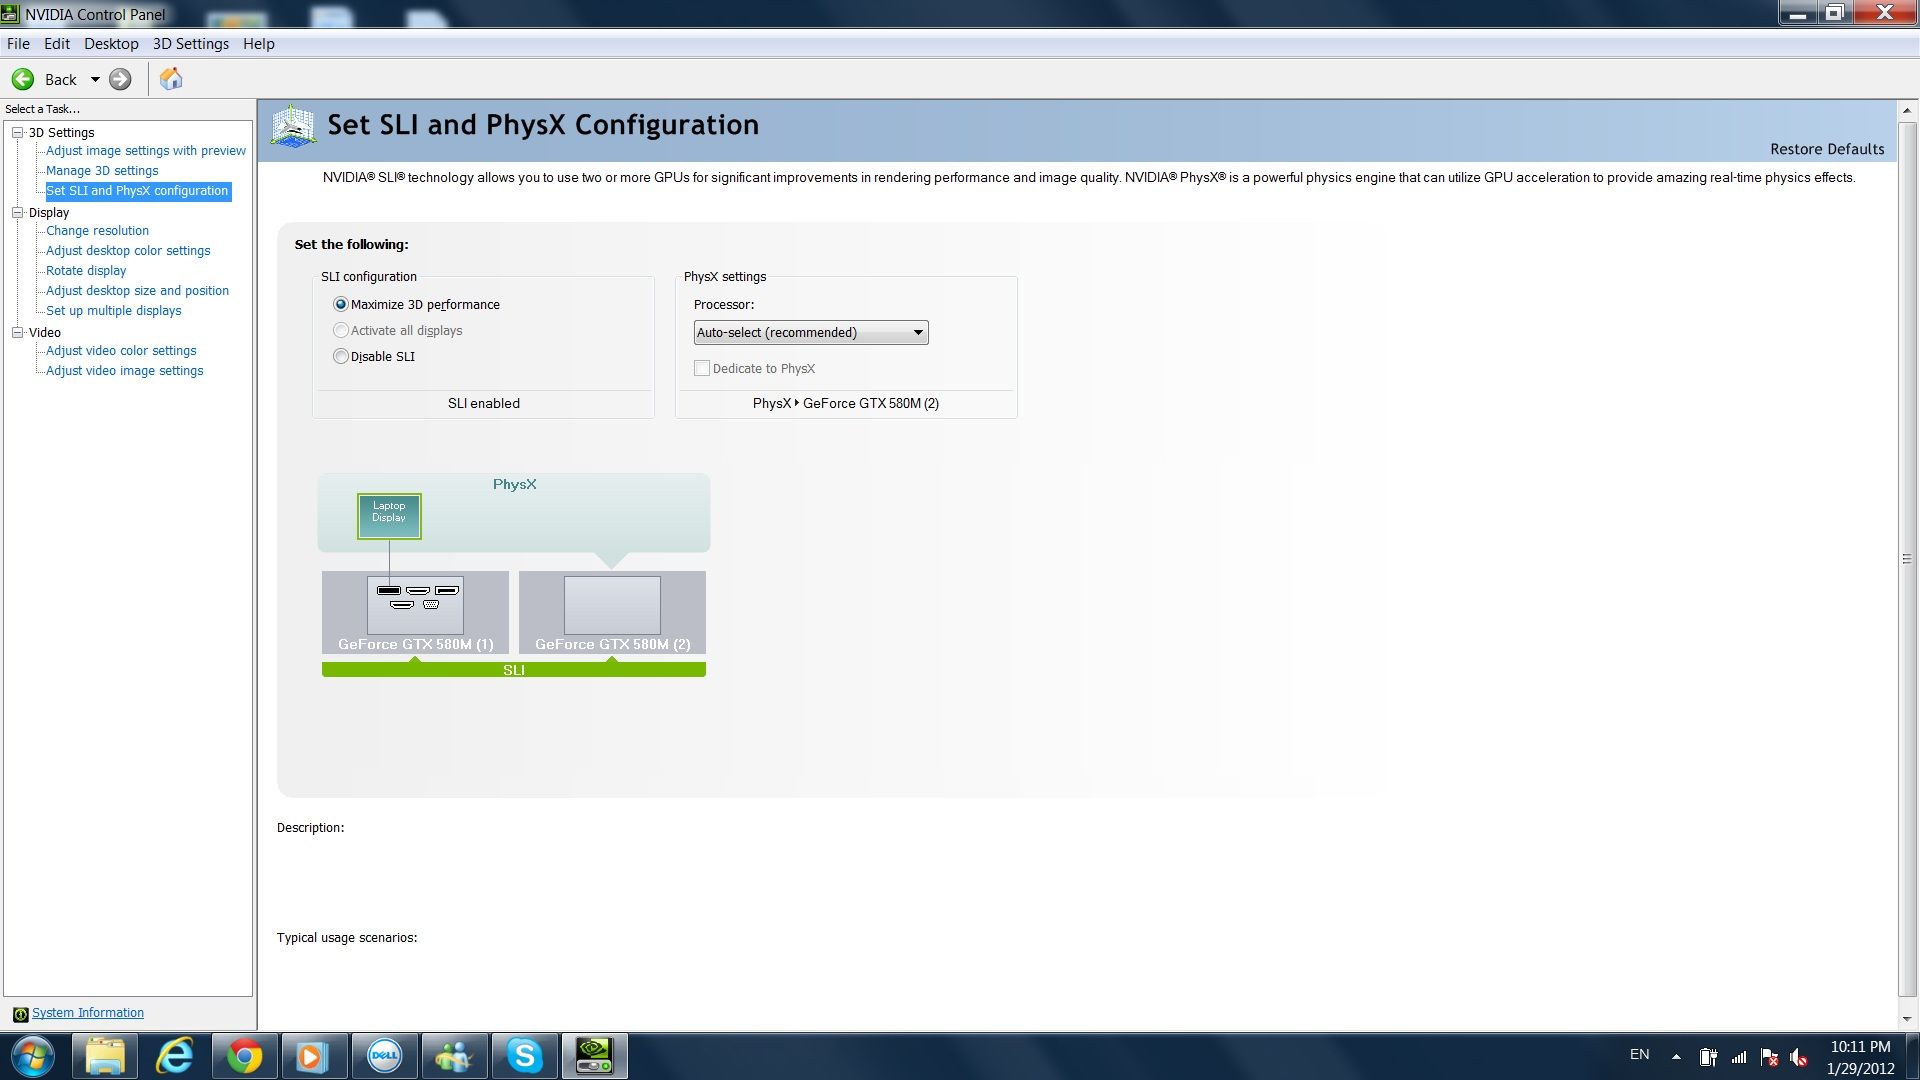This screenshot has width=1920, height=1080.
Task: Select Disable SLI radio button
Action: pyautogui.click(x=341, y=356)
